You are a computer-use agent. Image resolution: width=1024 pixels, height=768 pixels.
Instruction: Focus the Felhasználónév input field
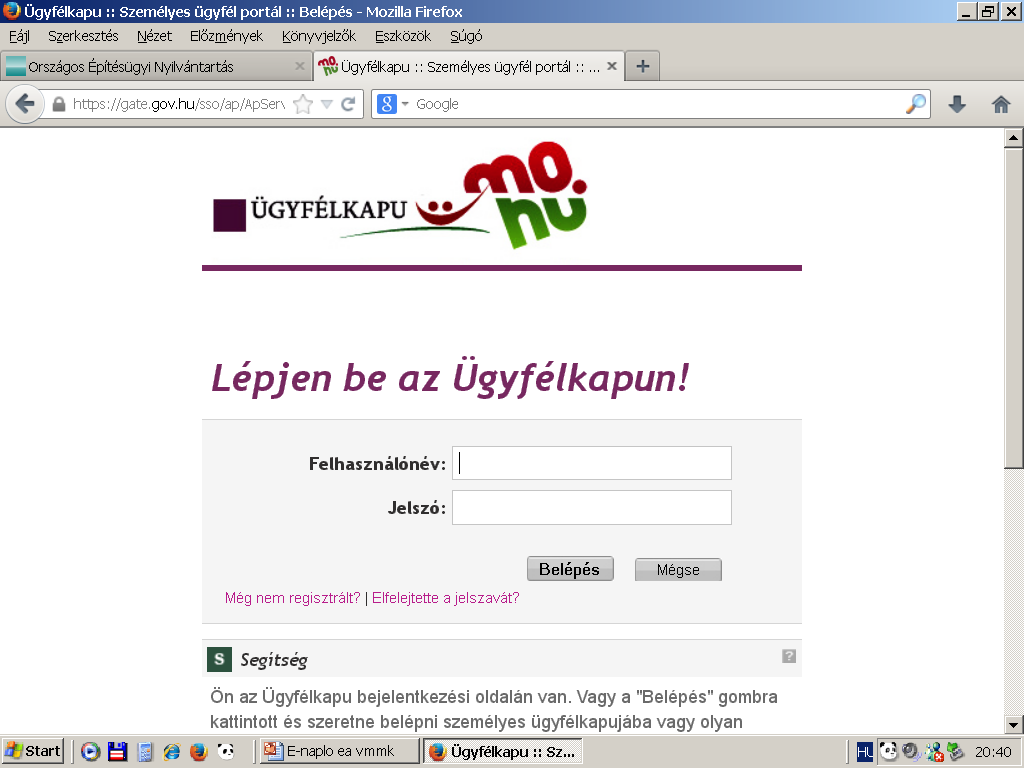pyautogui.click(x=592, y=463)
